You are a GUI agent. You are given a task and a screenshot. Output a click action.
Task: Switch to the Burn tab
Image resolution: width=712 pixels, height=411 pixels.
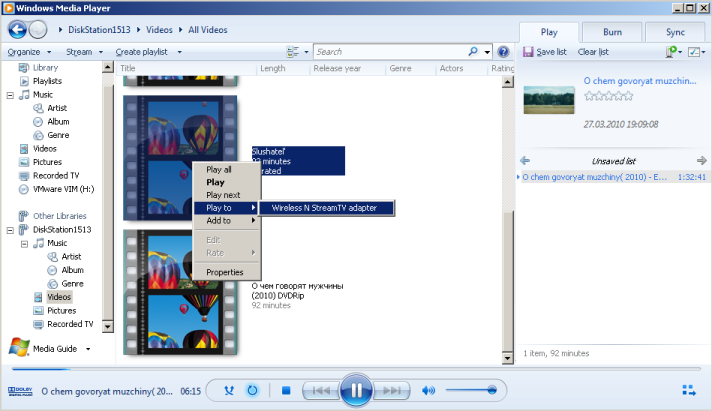coord(612,32)
